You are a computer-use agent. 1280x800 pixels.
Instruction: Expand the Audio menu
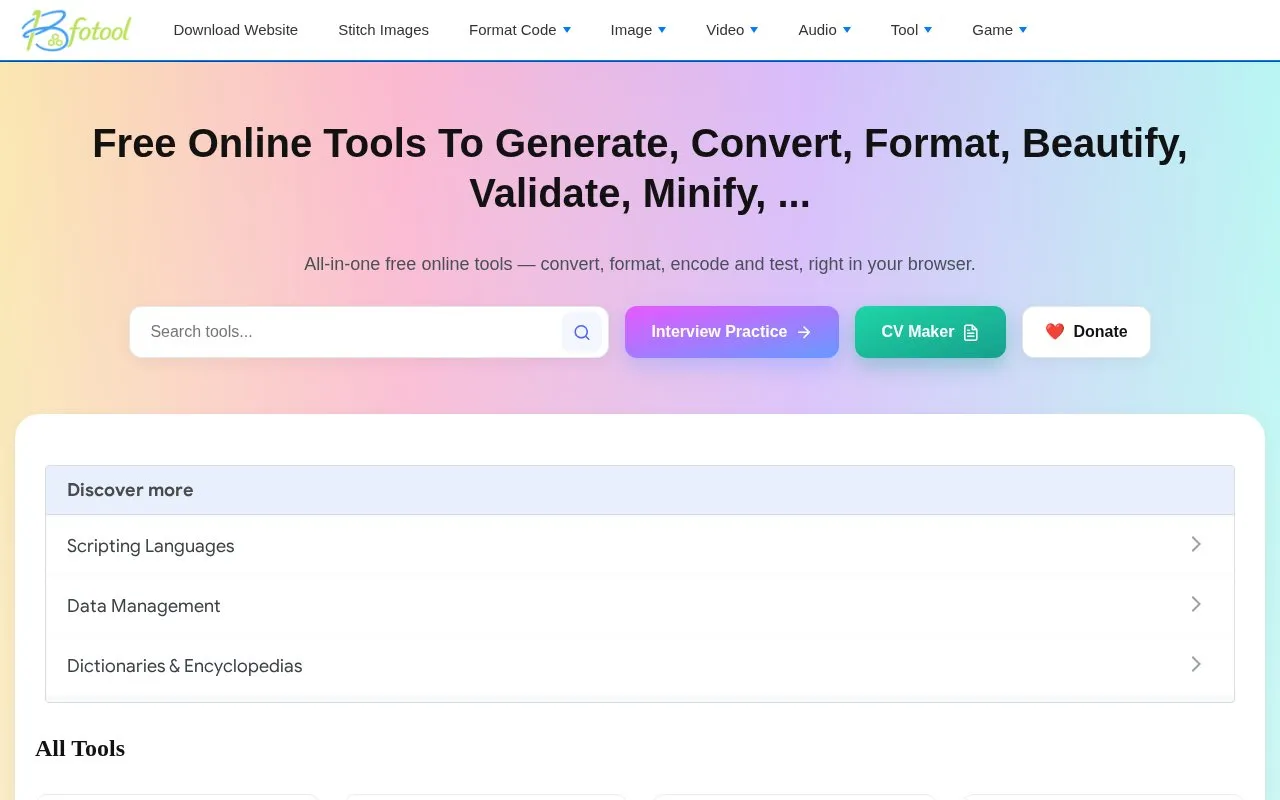click(825, 30)
